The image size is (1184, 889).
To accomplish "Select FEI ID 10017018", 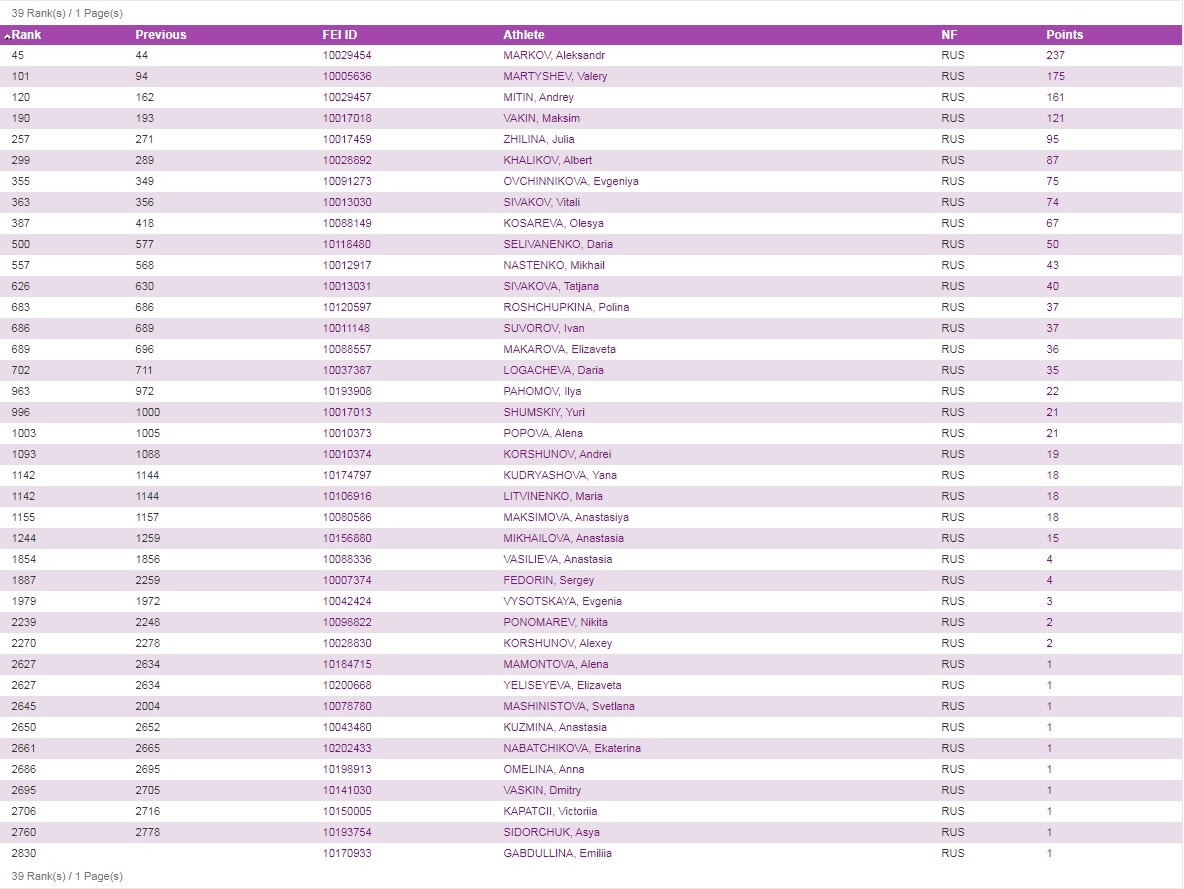I will [347, 119].
